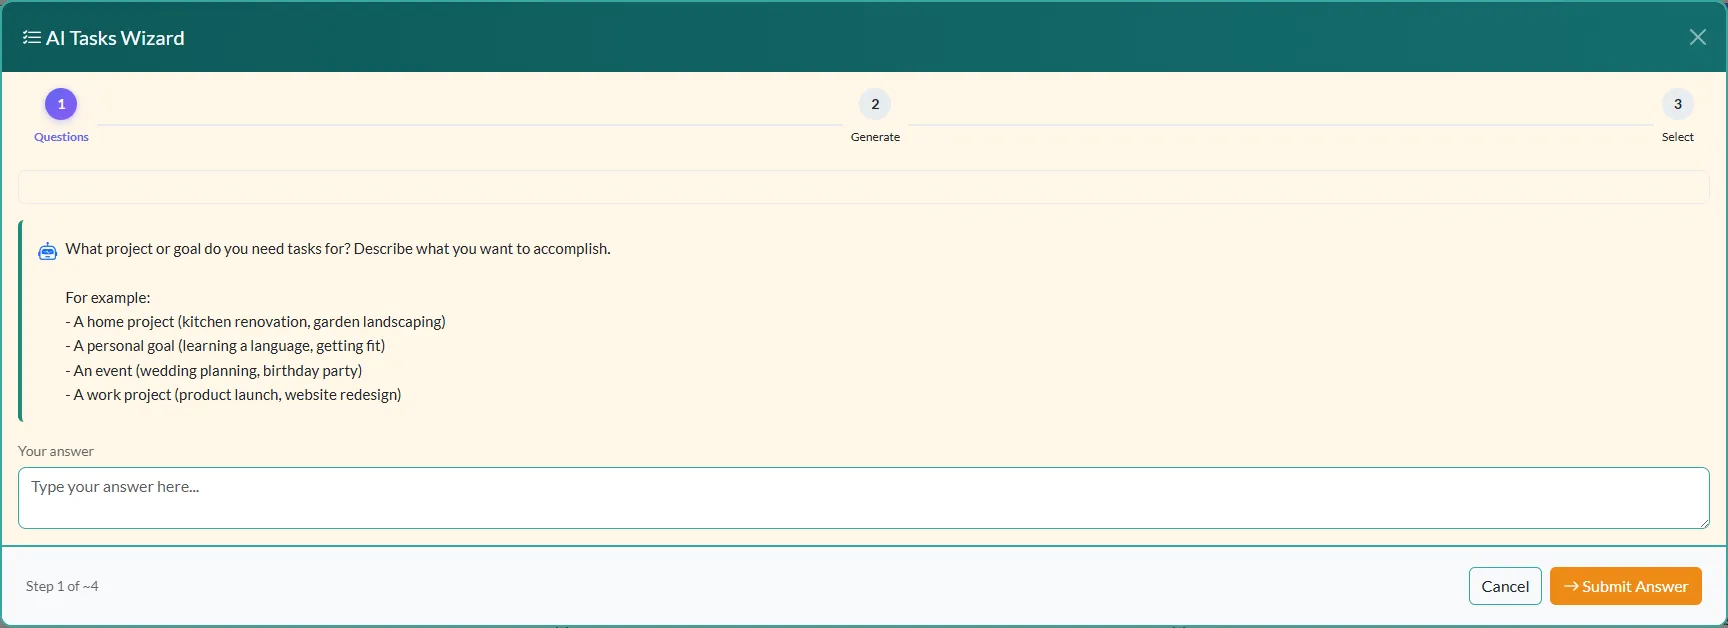Click the task list icon in the header

point(32,38)
